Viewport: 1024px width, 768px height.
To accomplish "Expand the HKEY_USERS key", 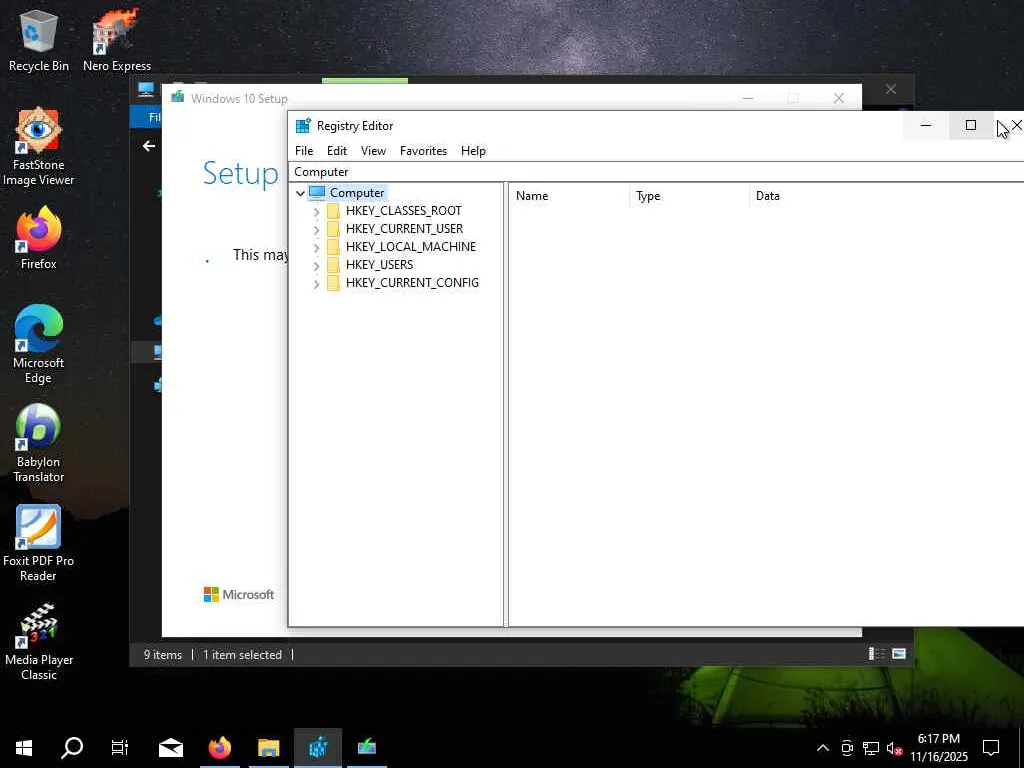I will click(x=317, y=266).
